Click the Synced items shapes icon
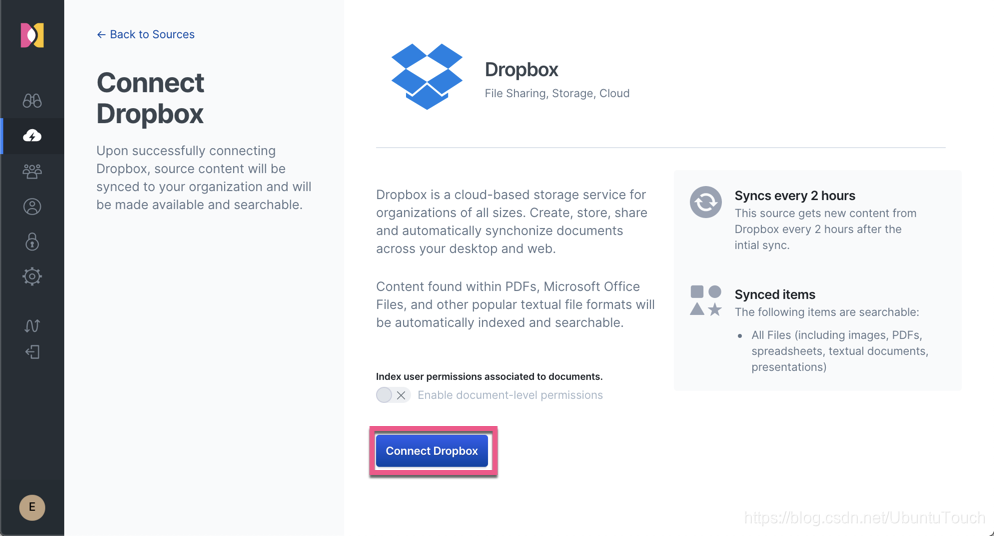The height and width of the screenshot is (536, 994). (x=706, y=300)
